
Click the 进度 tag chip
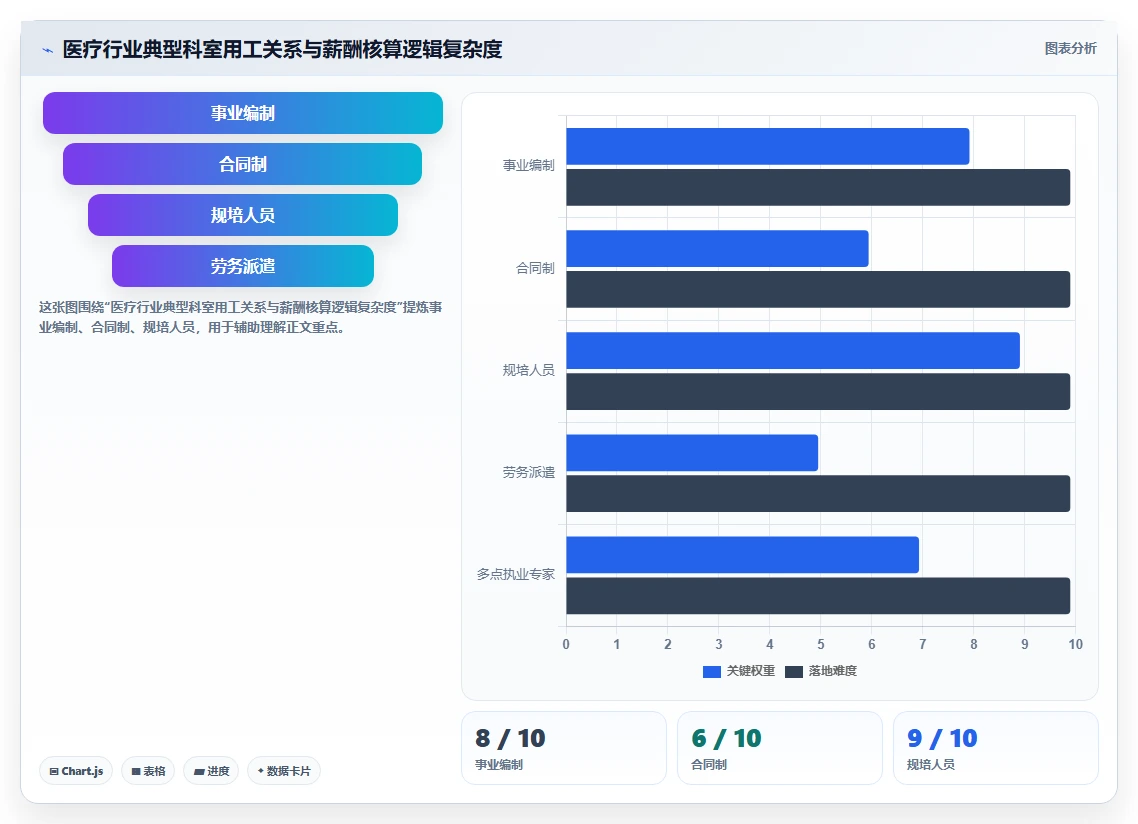(x=211, y=771)
